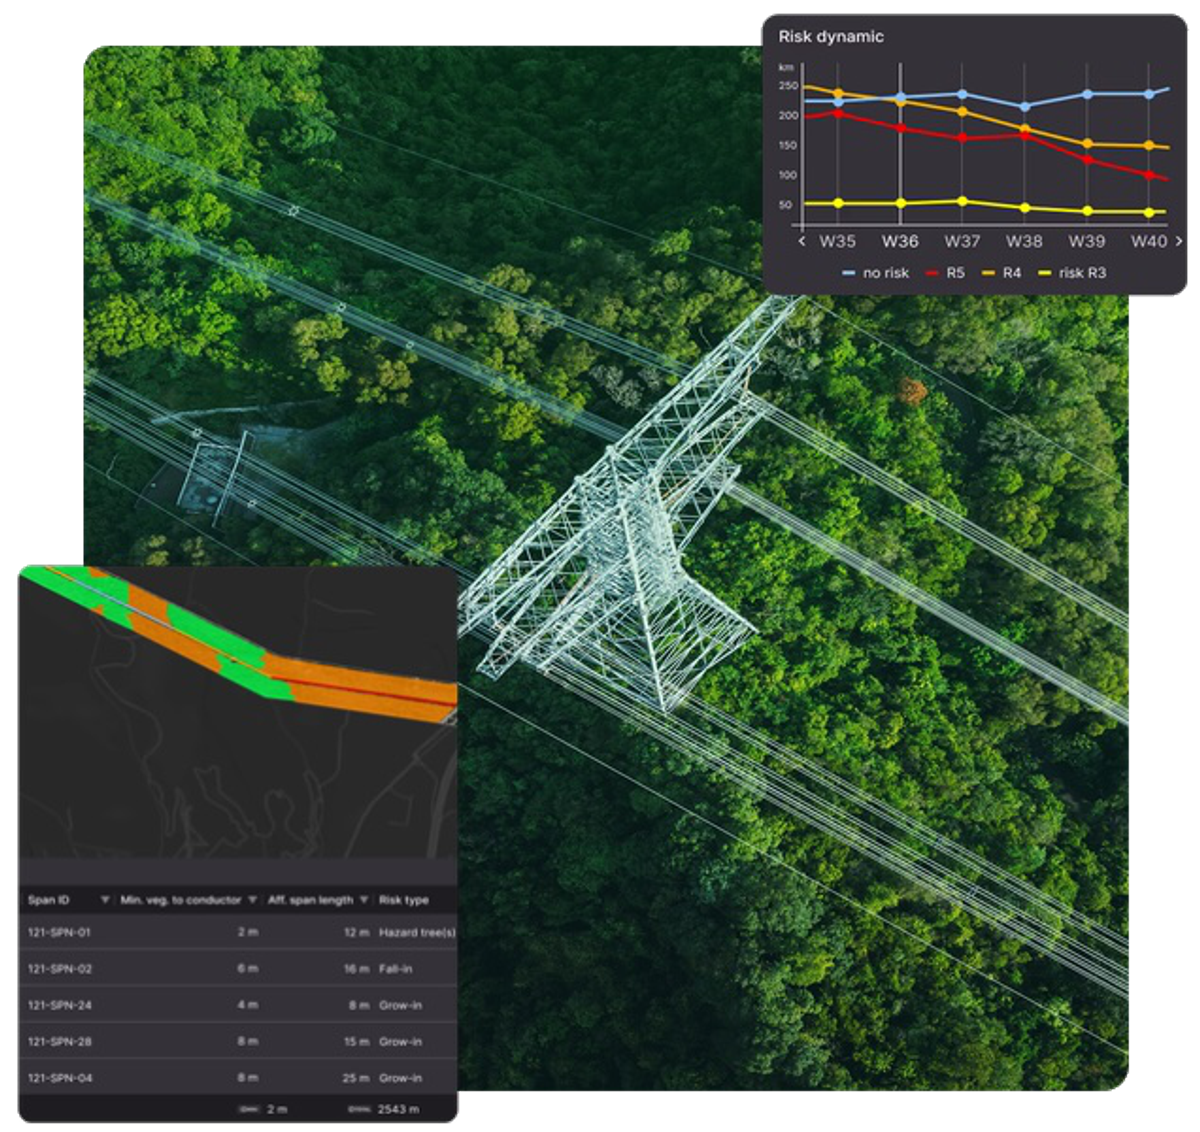
Task: Click the blue no-risk data point at W38
Action: [x=1024, y=106]
